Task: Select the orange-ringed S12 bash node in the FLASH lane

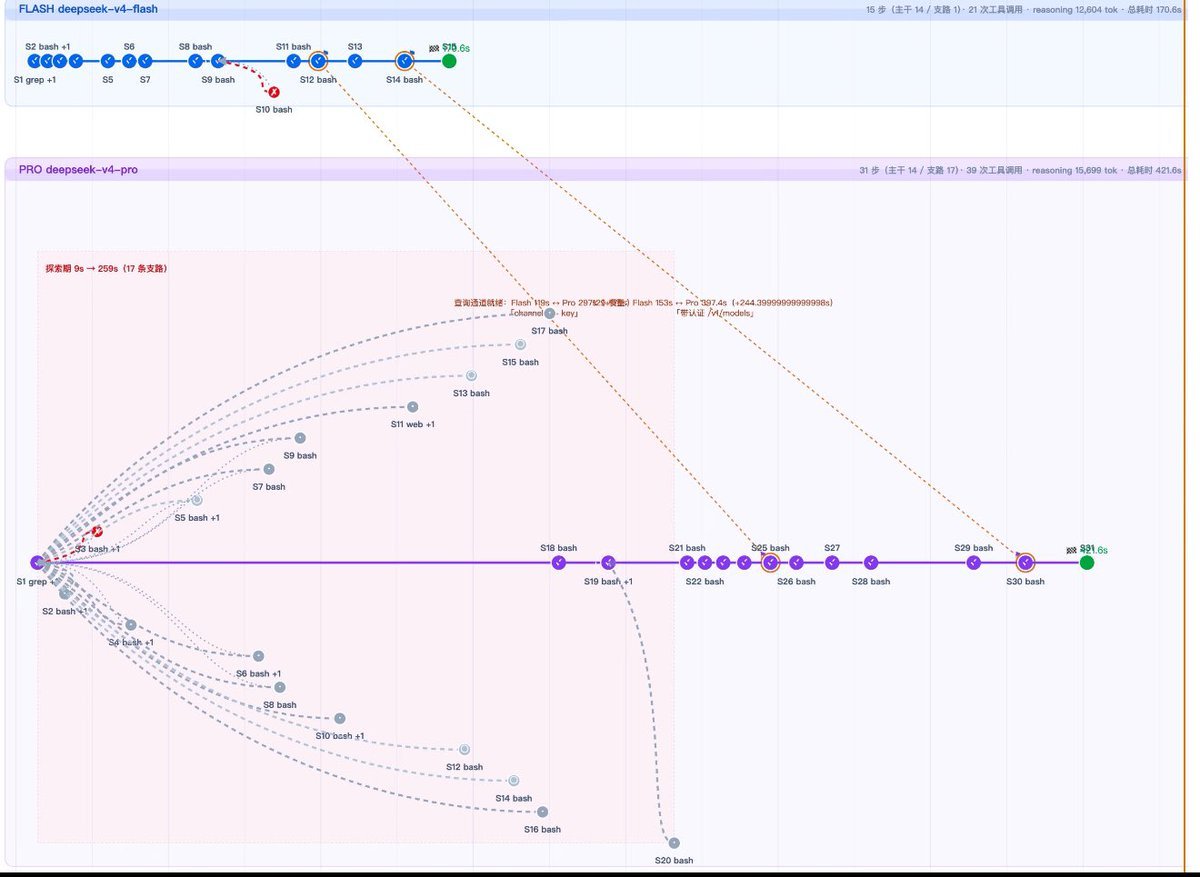Action: pos(319,61)
